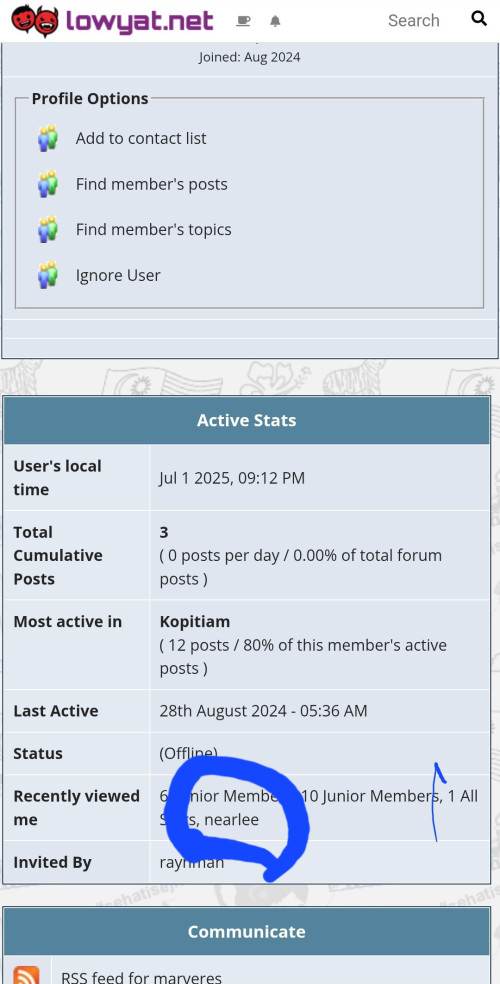Open profile of viewer nearlee

[x=231, y=820]
